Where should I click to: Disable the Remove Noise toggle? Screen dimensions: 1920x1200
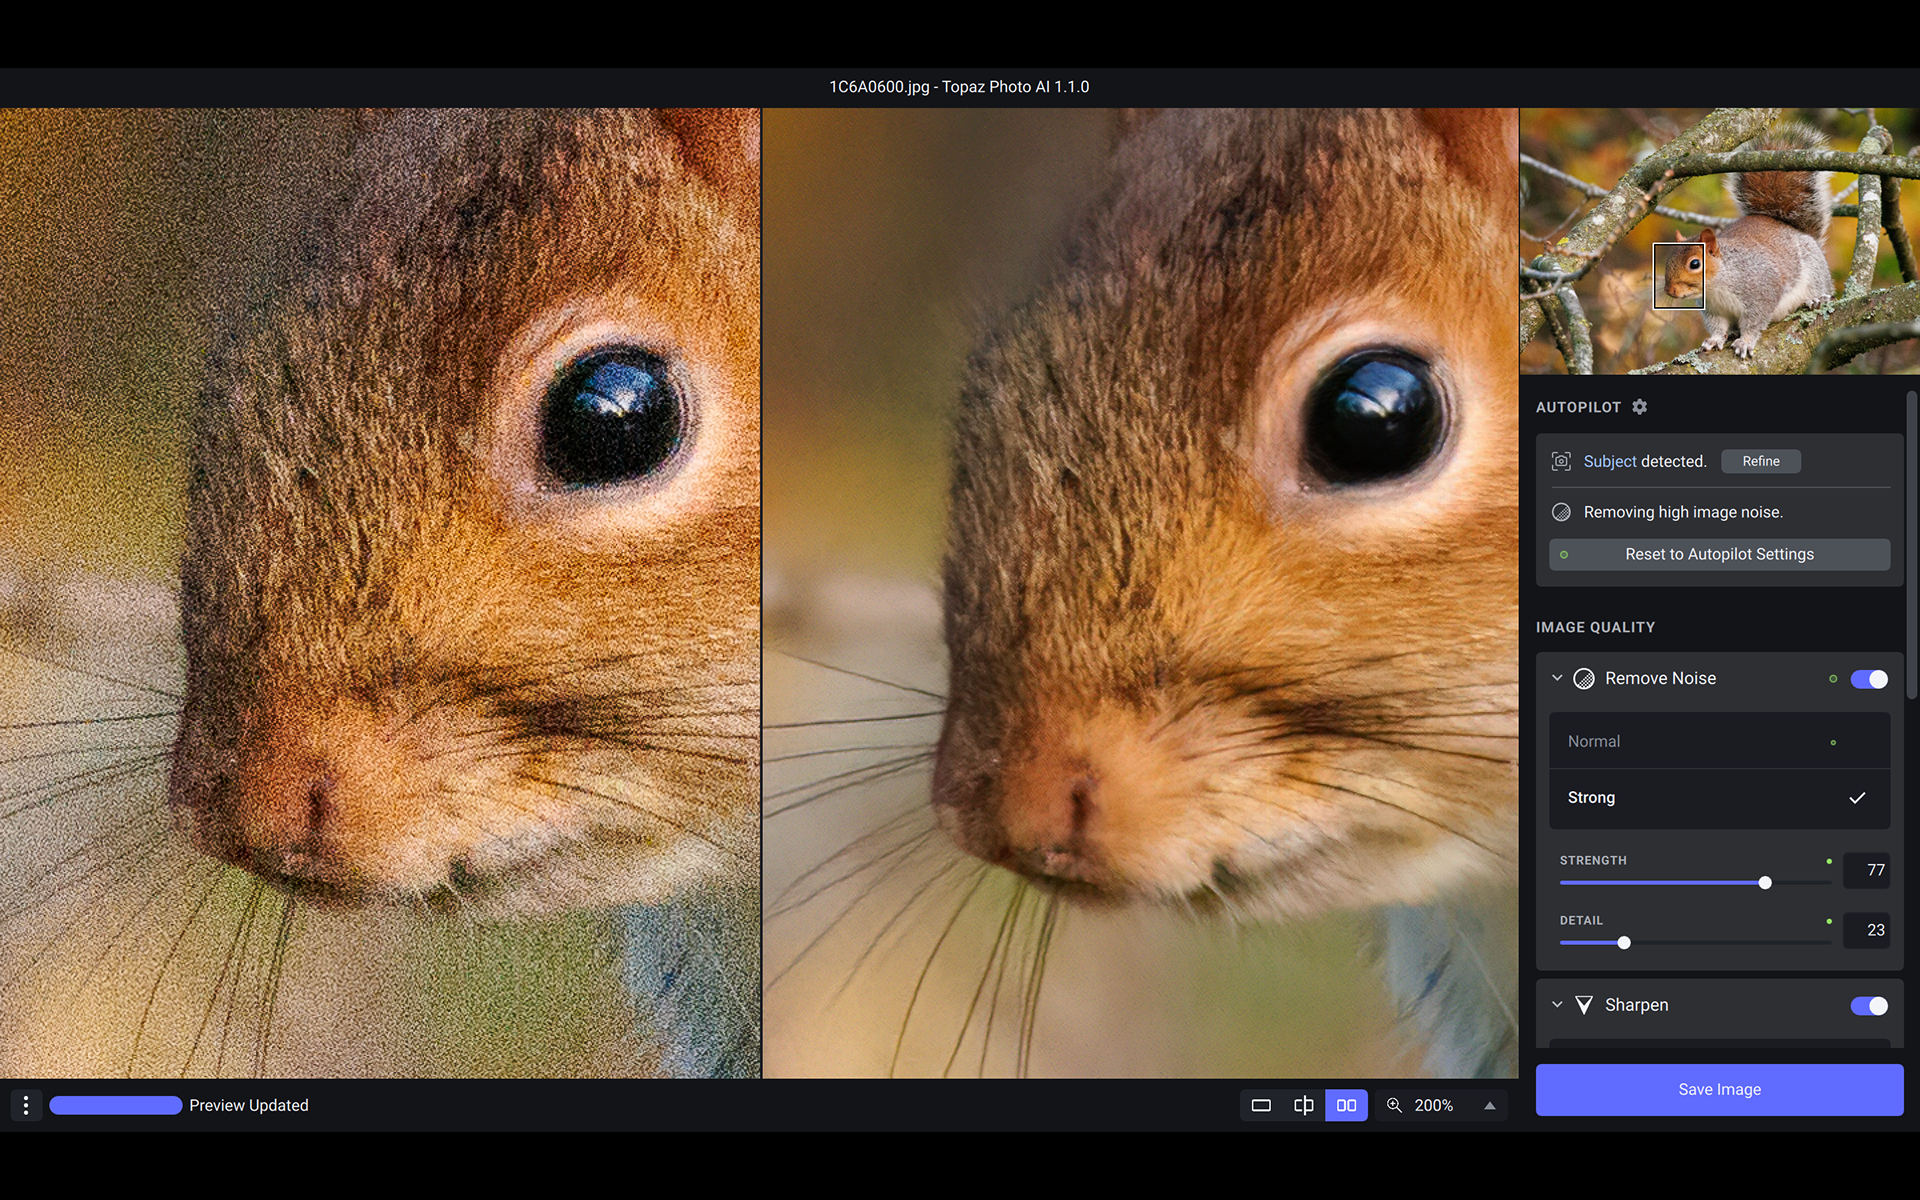click(1868, 679)
